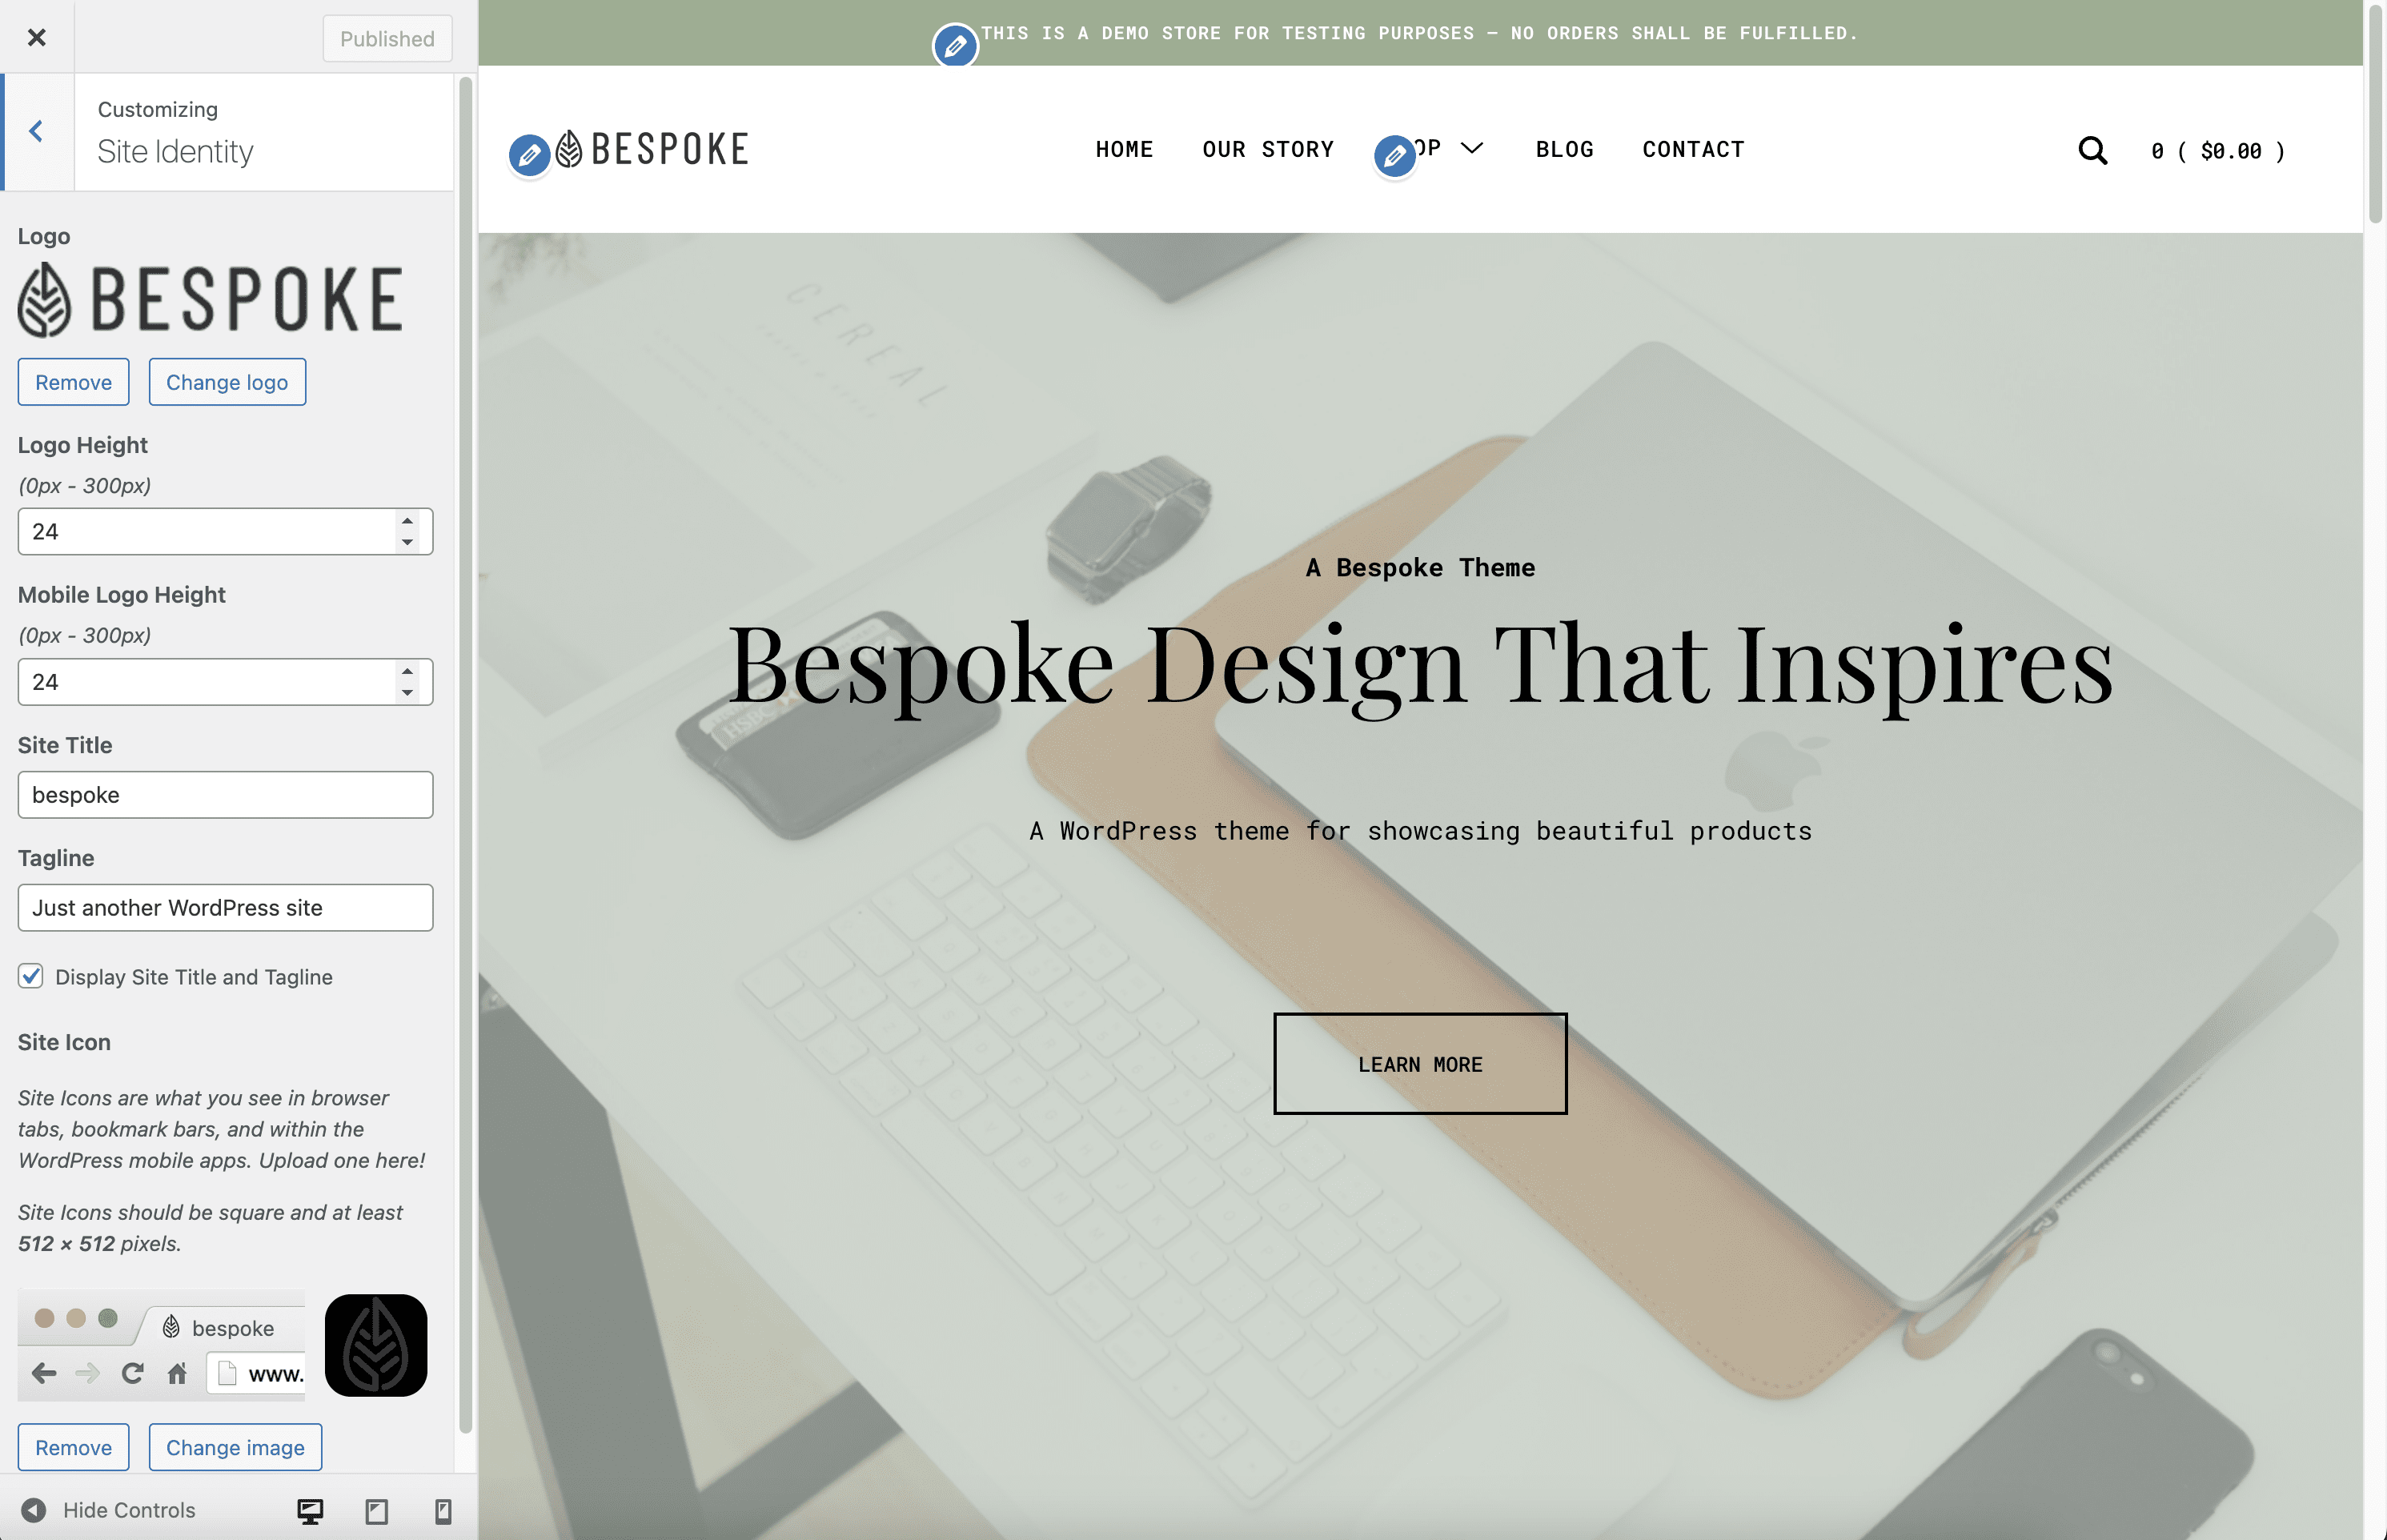Click the Change logo button

[227, 381]
